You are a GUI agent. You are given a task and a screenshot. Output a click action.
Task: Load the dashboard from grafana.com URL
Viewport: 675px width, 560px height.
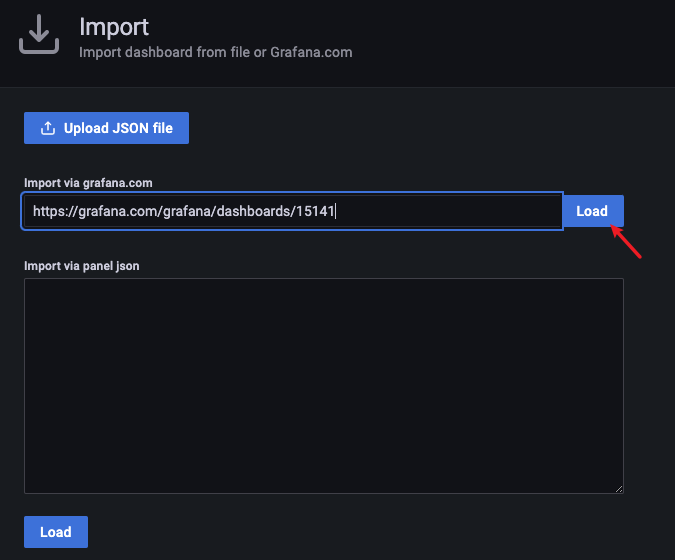coord(592,211)
